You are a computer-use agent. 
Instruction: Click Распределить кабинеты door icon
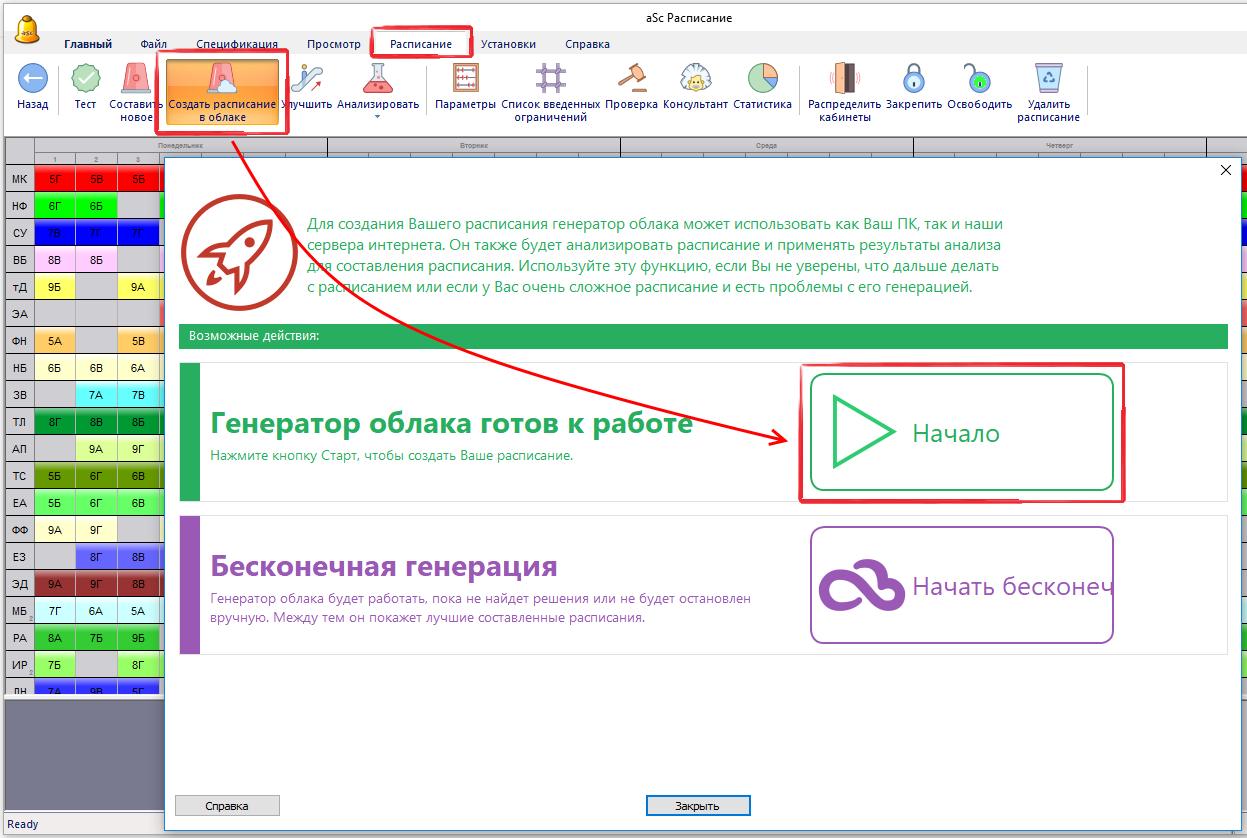844,80
